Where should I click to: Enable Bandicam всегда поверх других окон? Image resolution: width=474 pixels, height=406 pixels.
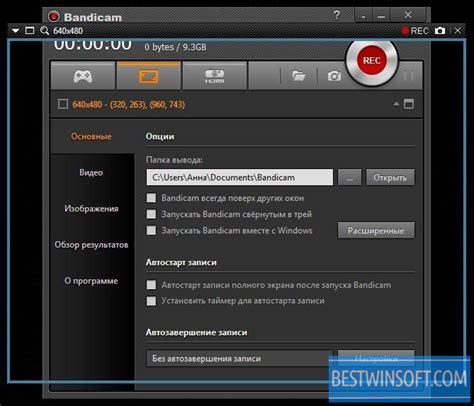151,198
